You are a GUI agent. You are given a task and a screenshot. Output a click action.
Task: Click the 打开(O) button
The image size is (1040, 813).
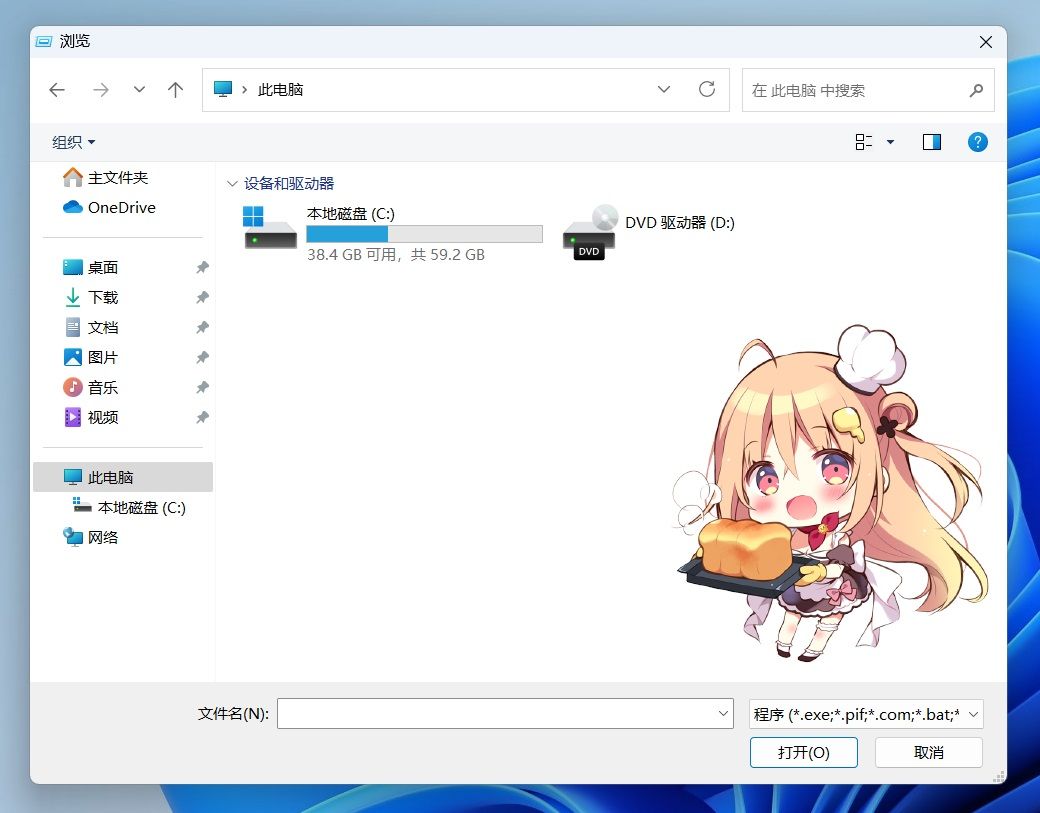pos(804,753)
